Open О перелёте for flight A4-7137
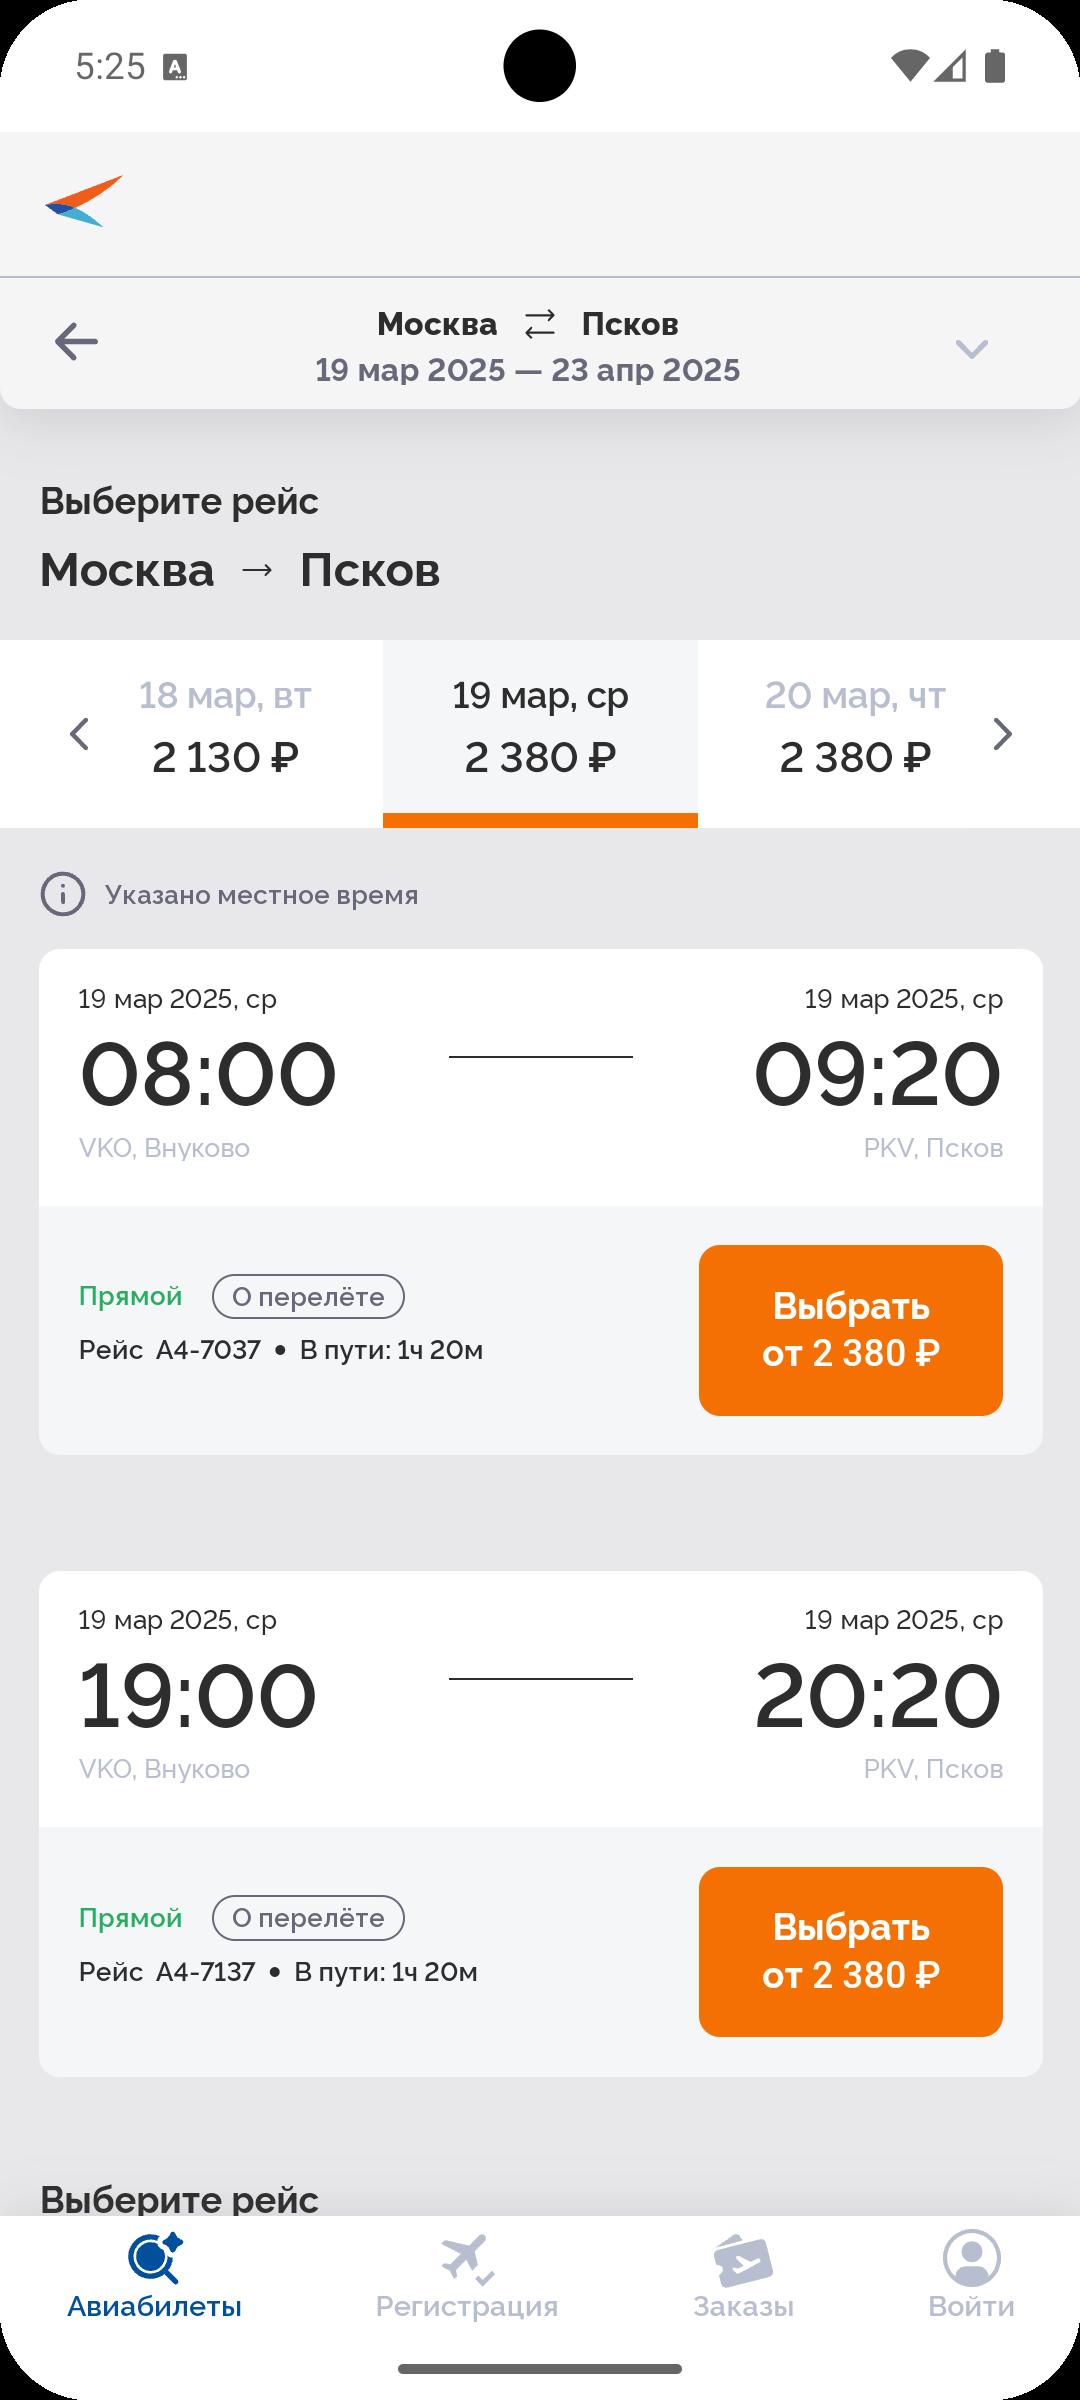The image size is (1080, 2400). (308, 1918)
